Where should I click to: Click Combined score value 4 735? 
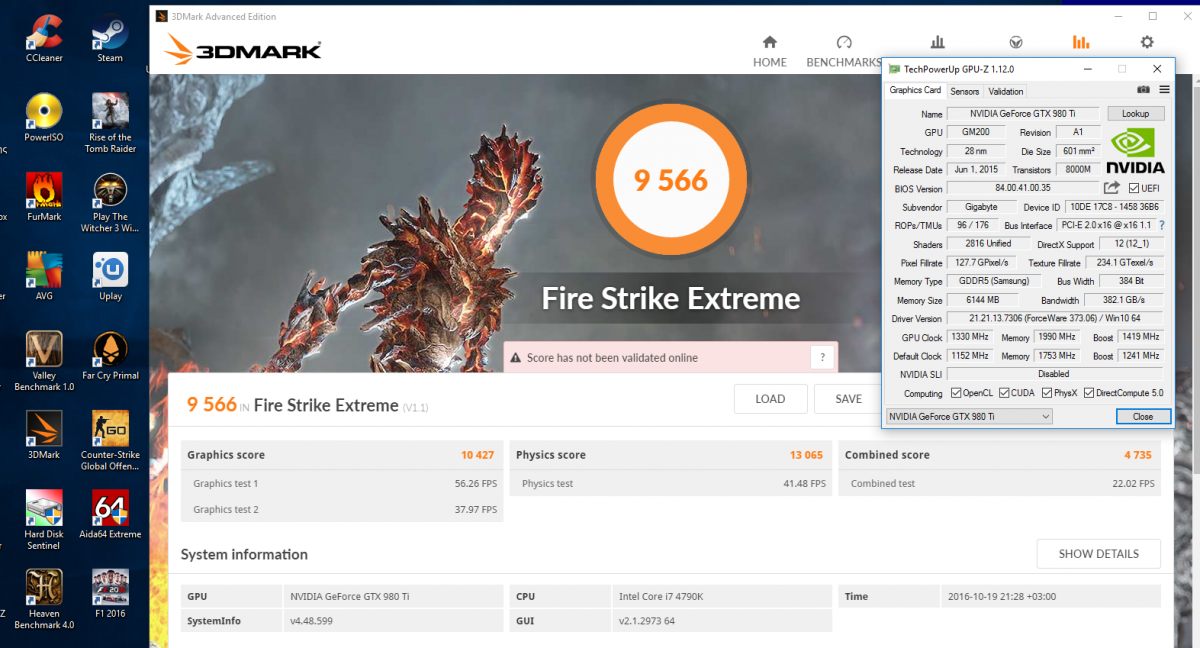coord(1139,455)
